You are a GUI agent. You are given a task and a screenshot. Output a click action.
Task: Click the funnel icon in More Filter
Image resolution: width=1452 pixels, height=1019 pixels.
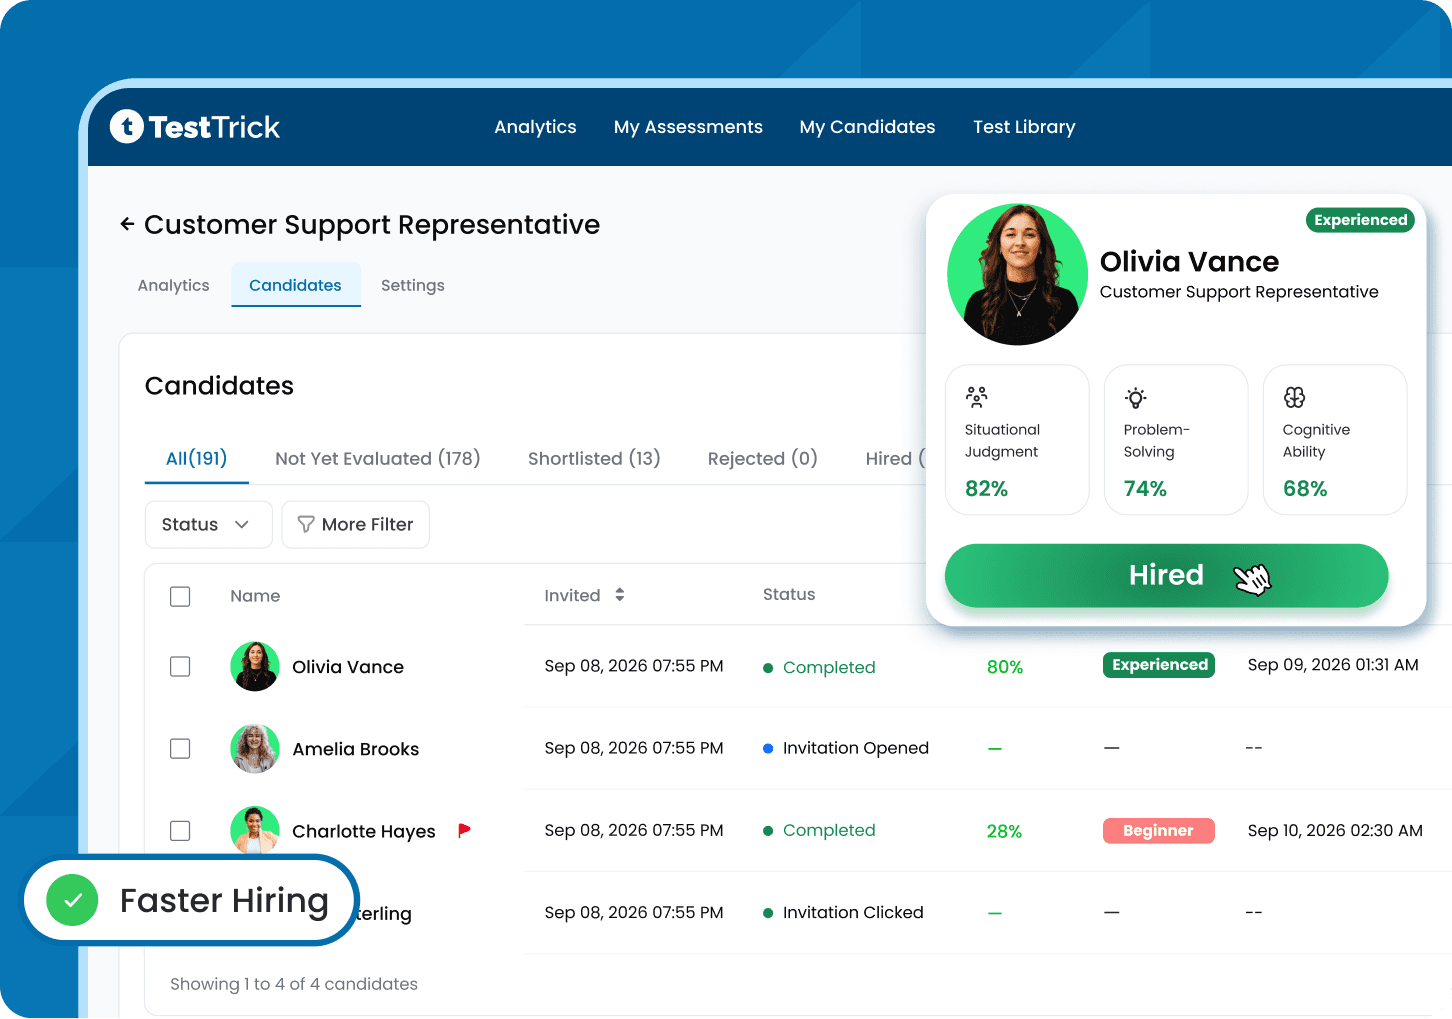click(x=306, y=524)
